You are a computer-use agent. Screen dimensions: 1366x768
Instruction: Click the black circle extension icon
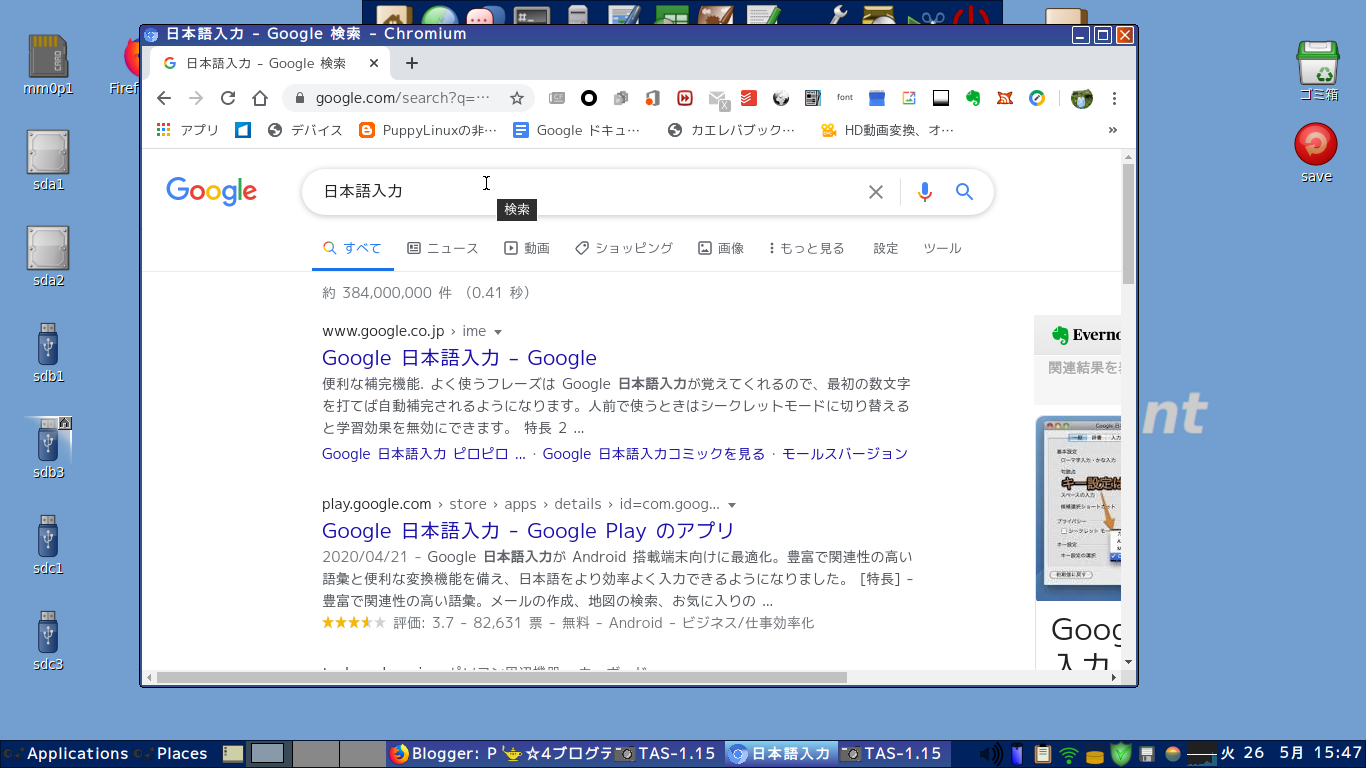(x=589, y=98)
